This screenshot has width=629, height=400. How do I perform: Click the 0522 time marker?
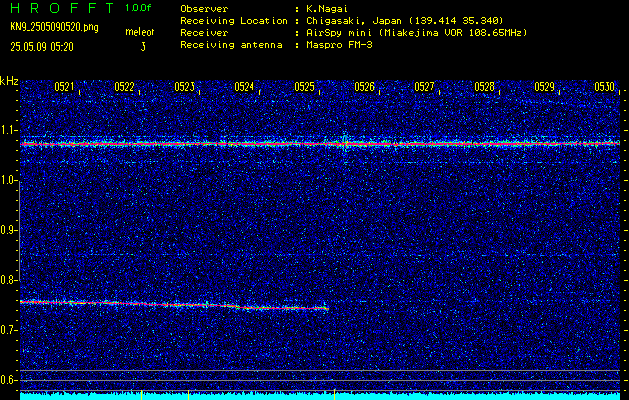pyautogui.click(x=124, y=87)
